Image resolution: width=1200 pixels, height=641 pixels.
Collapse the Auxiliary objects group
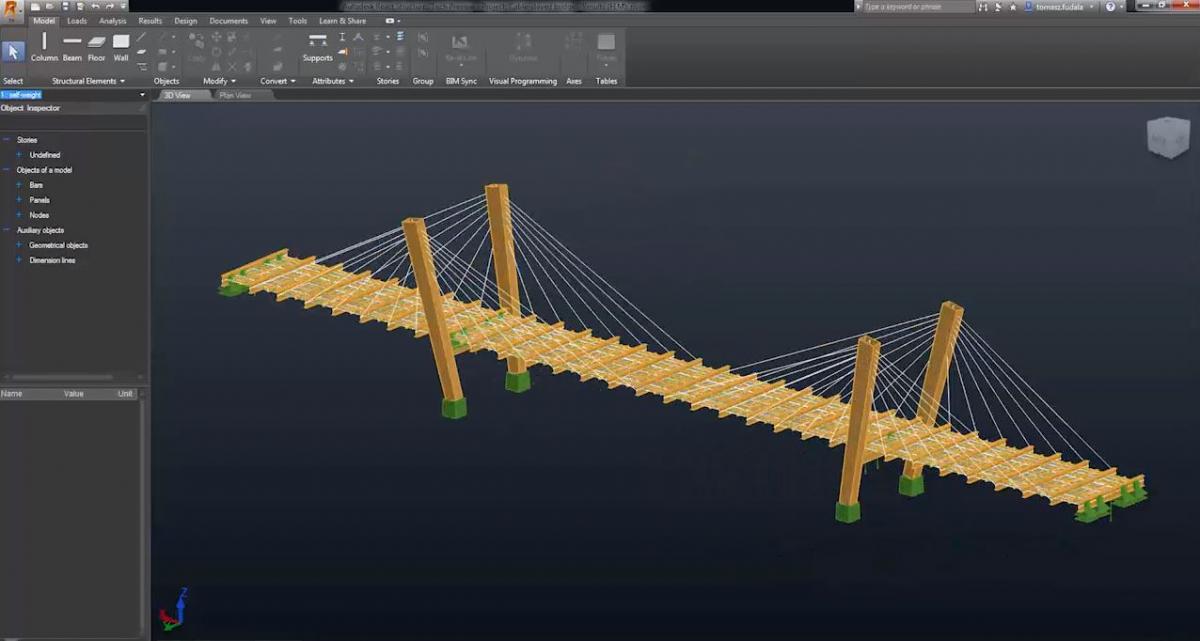coord(5,229)
